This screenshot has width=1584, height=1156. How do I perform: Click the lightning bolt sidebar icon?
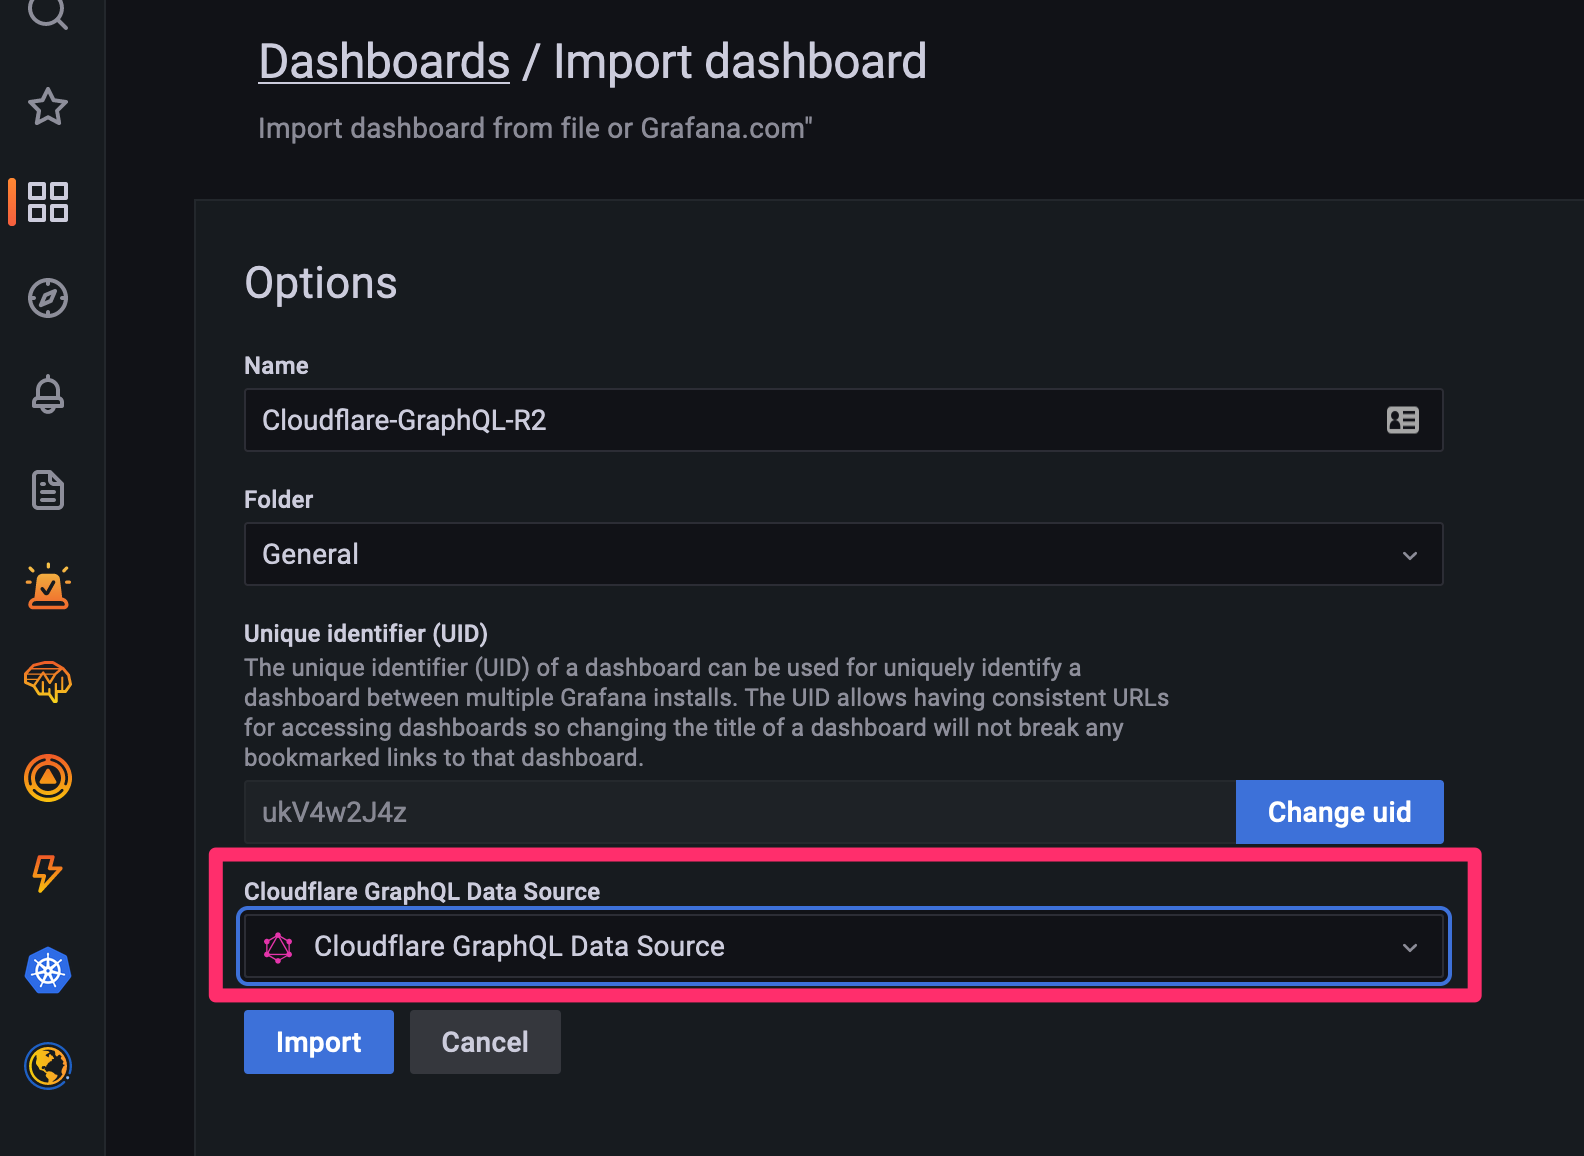pos(48,873)
